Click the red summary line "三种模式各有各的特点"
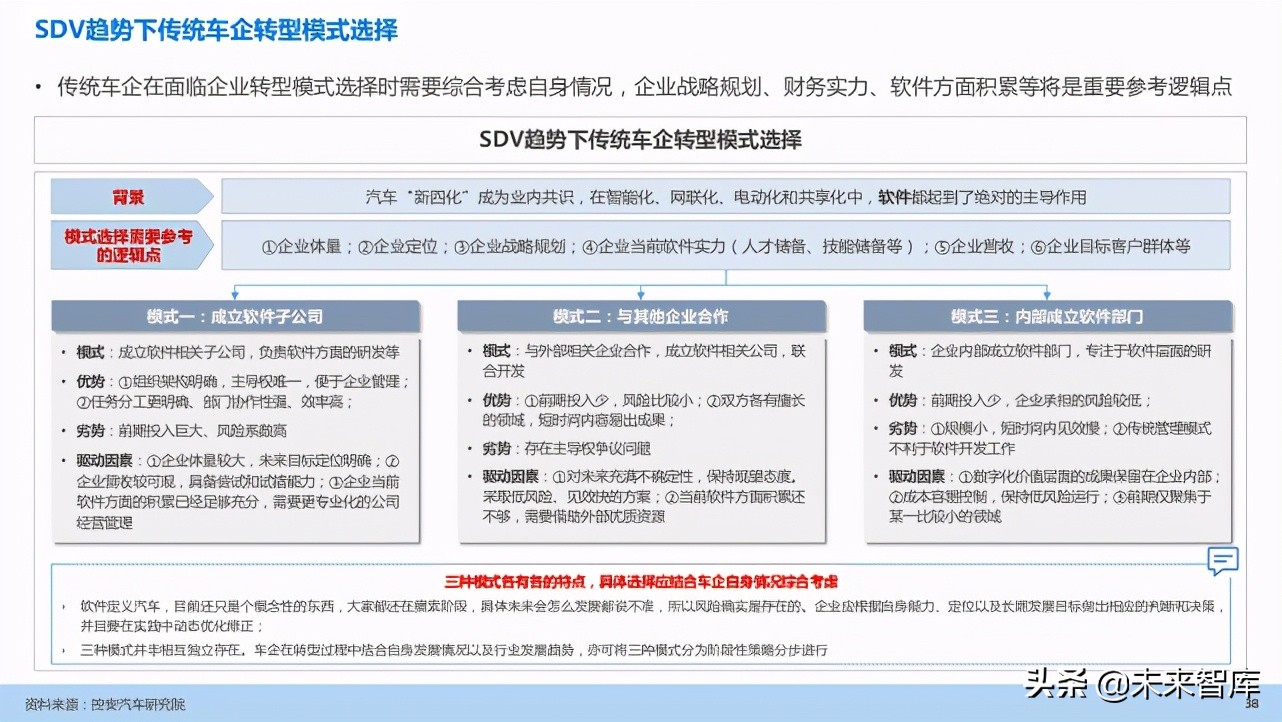The width and height of the screenshot is (1282, 722). tap(641, 581)
